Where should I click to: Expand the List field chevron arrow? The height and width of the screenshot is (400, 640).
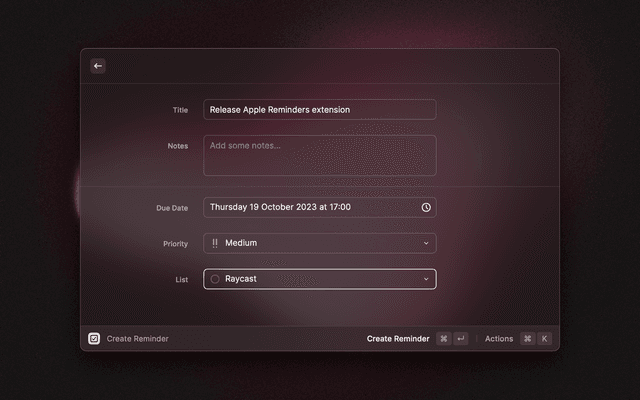426,279
